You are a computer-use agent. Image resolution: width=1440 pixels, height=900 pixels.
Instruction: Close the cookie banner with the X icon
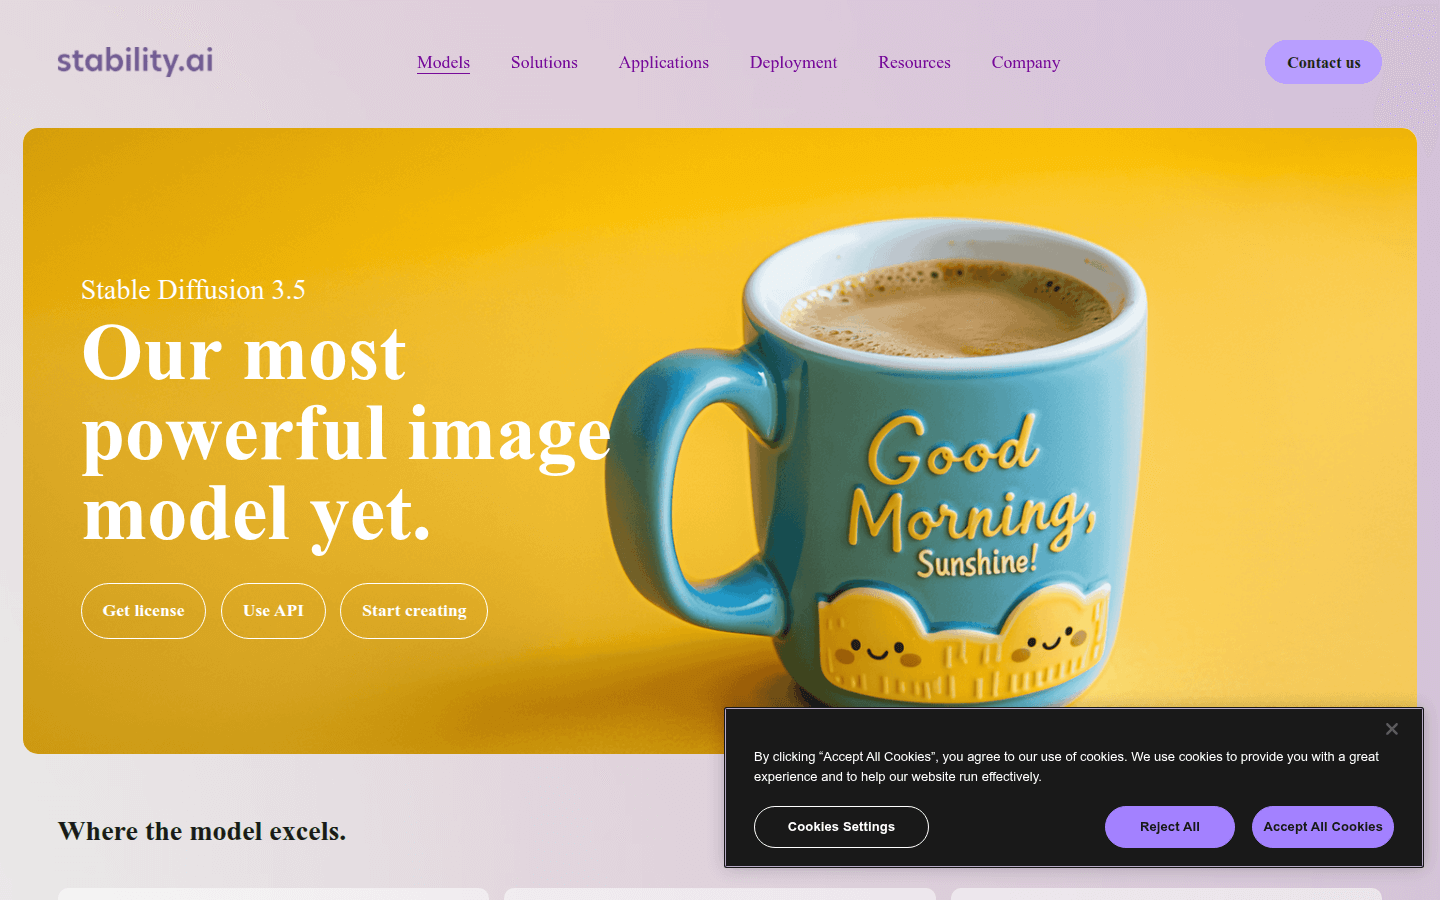[1392, 729]
